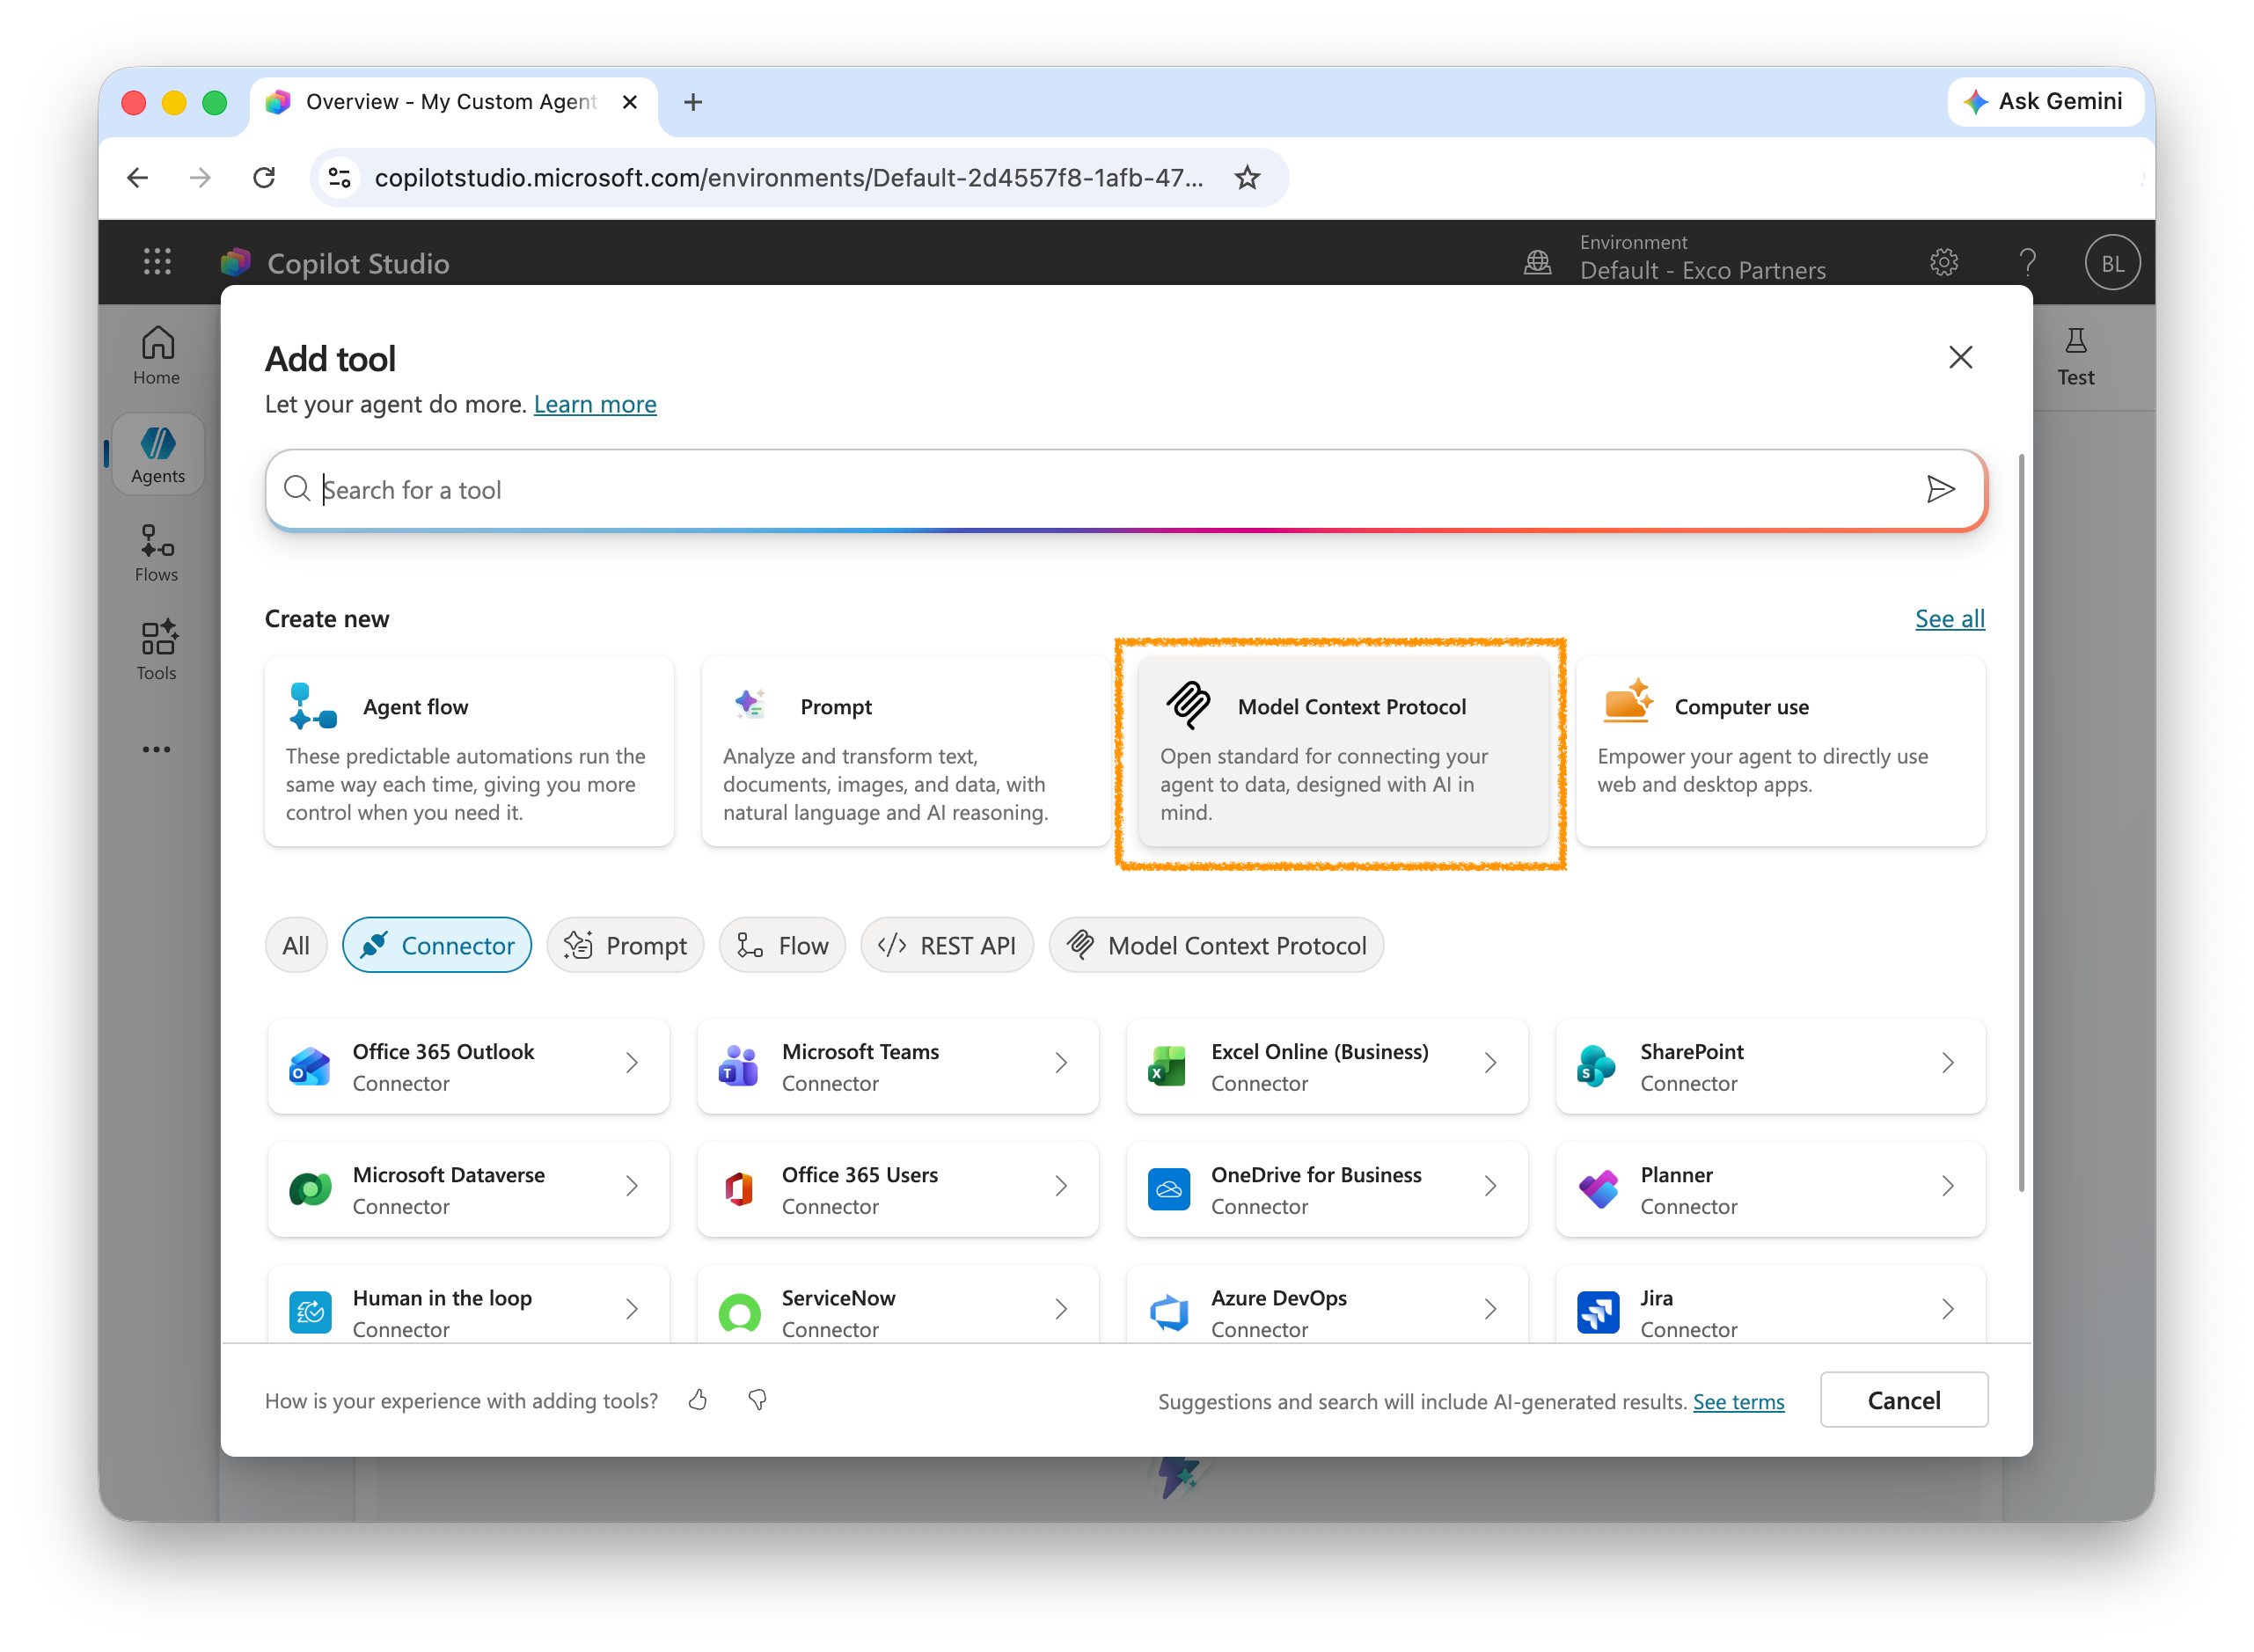
Task: Click the dialog vertical scrollbar
Action: click(2021, 822)
